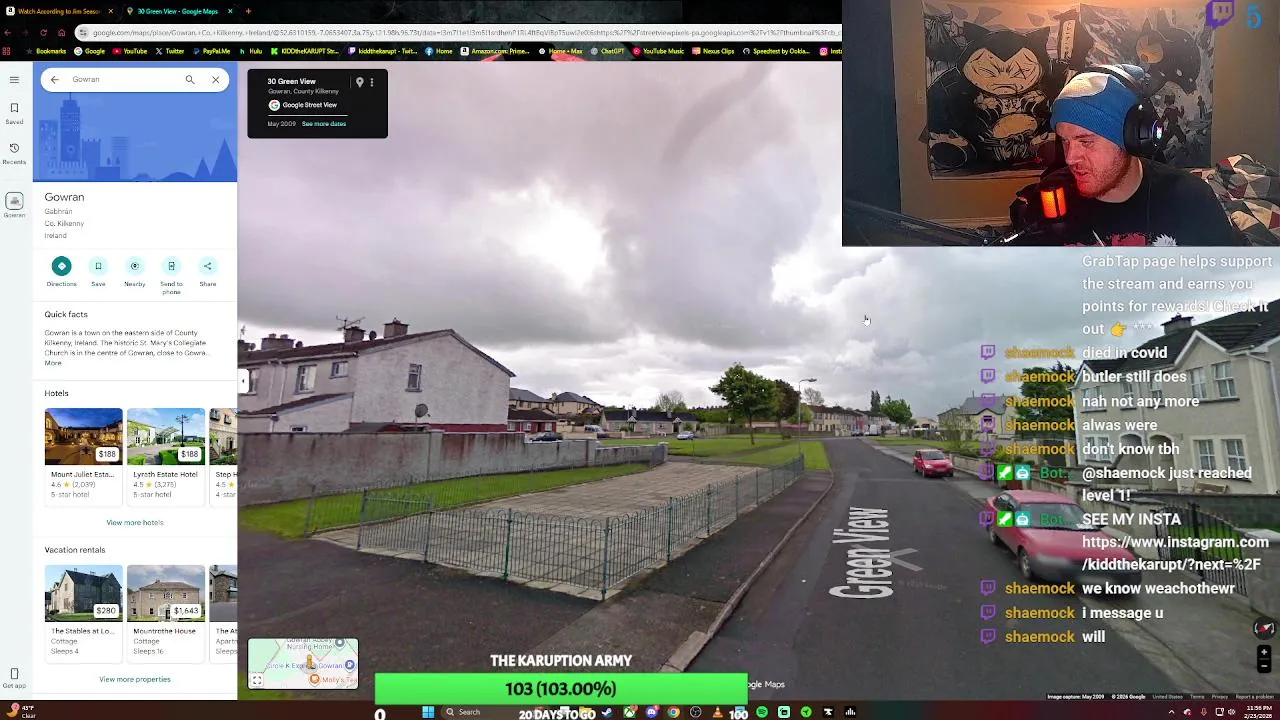Save Gowran to a list
Image resolution: width=1280 pixels, height=720 pixels.
[x=98, y=271]
